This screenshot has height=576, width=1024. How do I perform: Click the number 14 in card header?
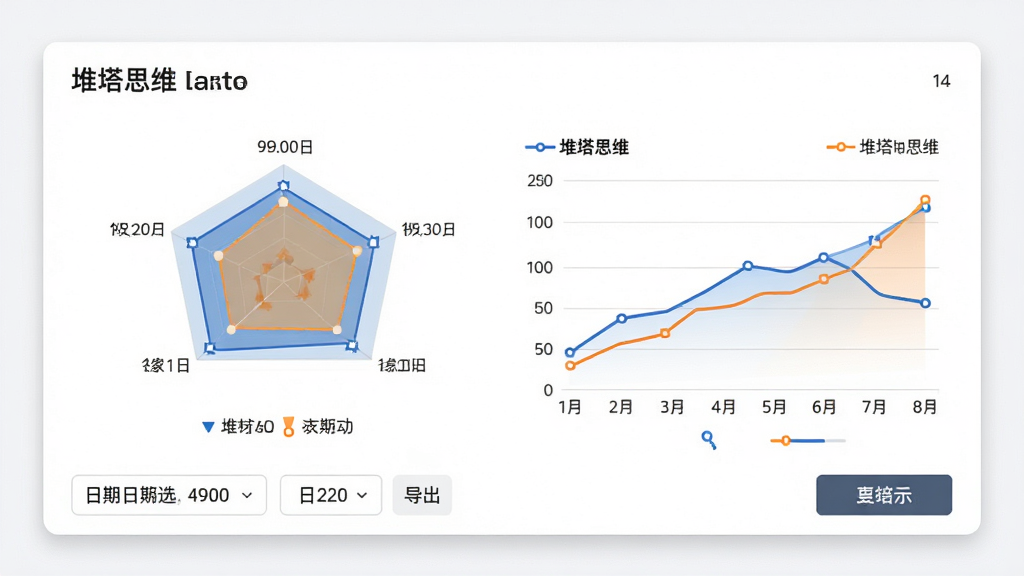point(941,81)
